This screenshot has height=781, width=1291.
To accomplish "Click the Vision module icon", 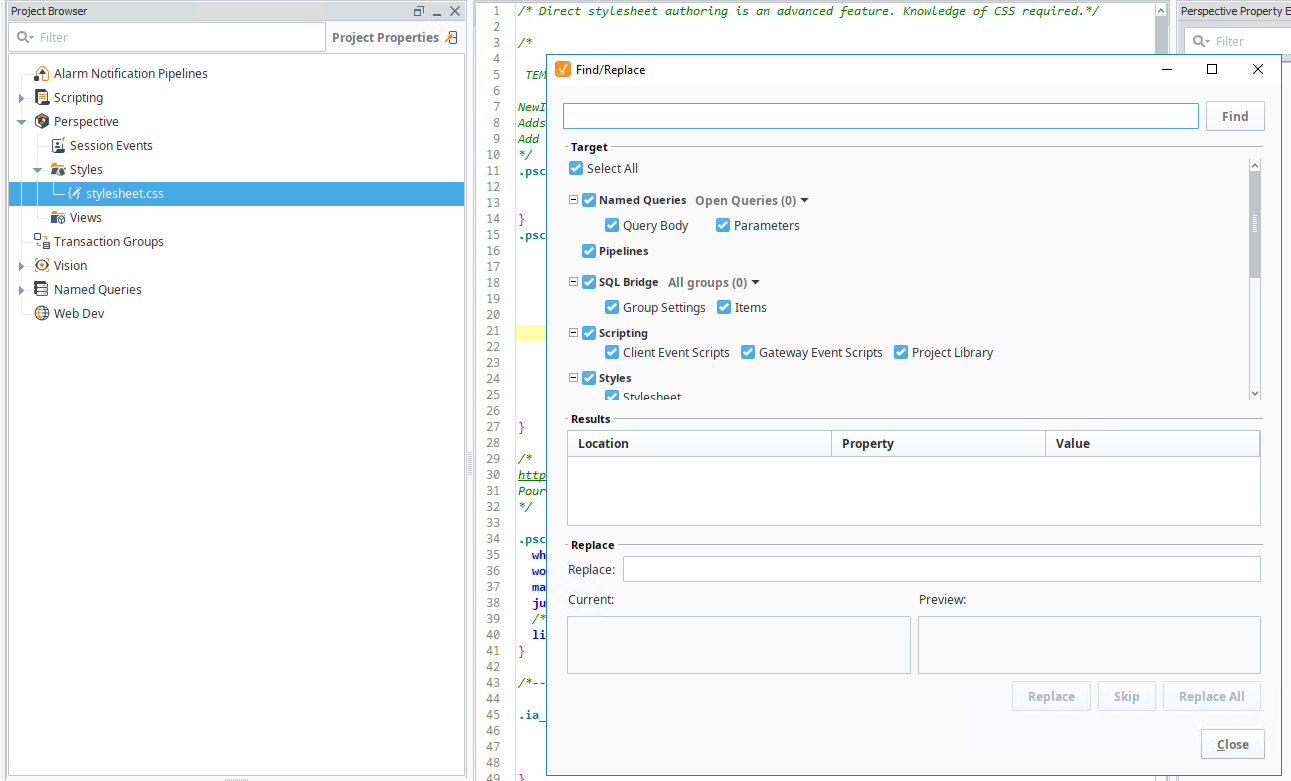I will [41, 266].
